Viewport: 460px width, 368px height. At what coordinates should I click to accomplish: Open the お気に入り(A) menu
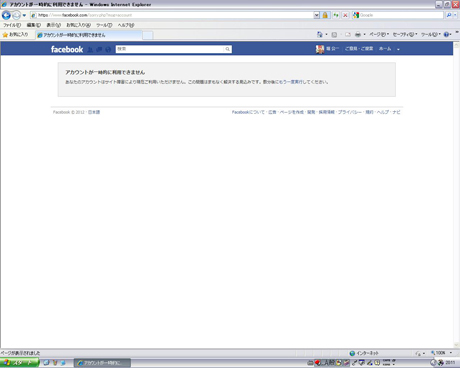click(78, 25)
